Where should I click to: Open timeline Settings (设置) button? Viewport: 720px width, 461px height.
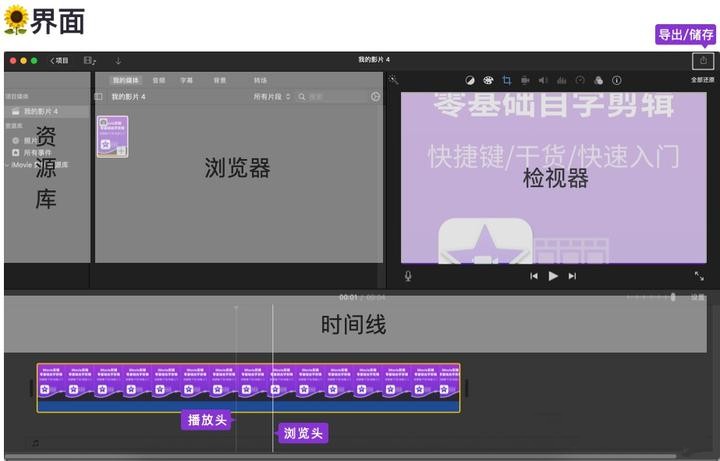tap(698, 298)
